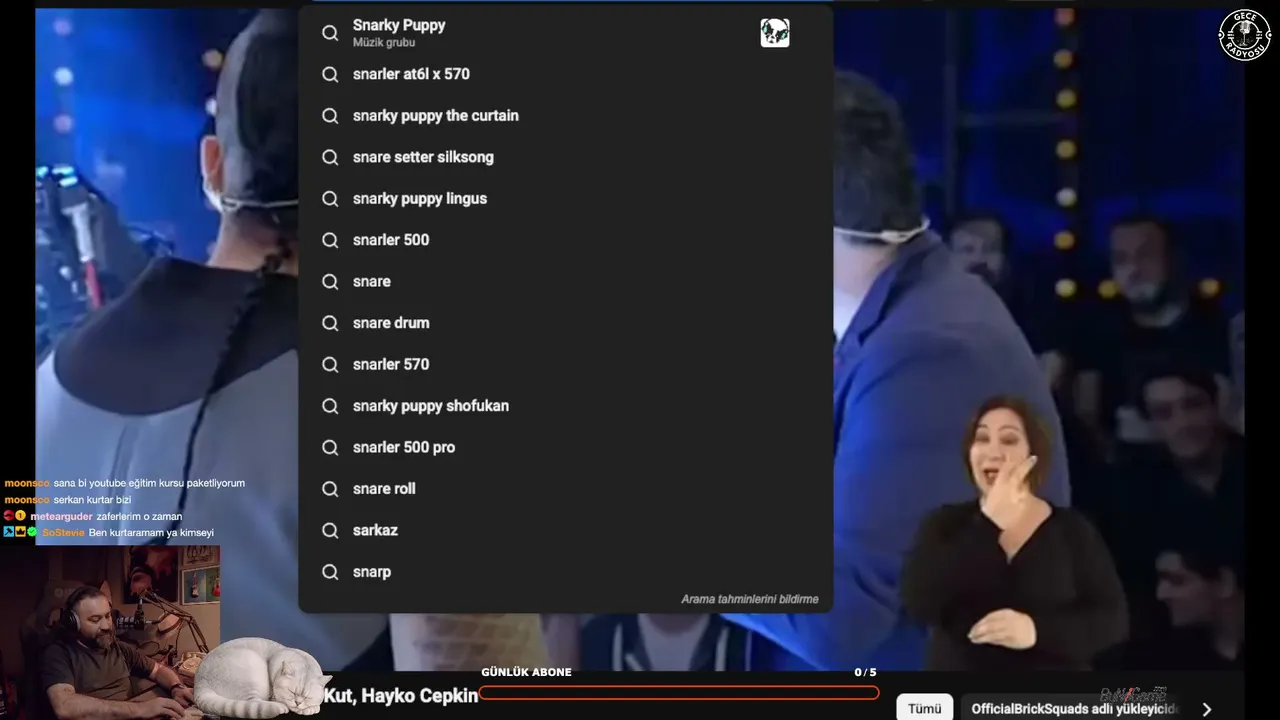Open the 'Arama tahminlerini bildirme' link
The width and height of the screenshot is (1280, 720).
(750, 599)
